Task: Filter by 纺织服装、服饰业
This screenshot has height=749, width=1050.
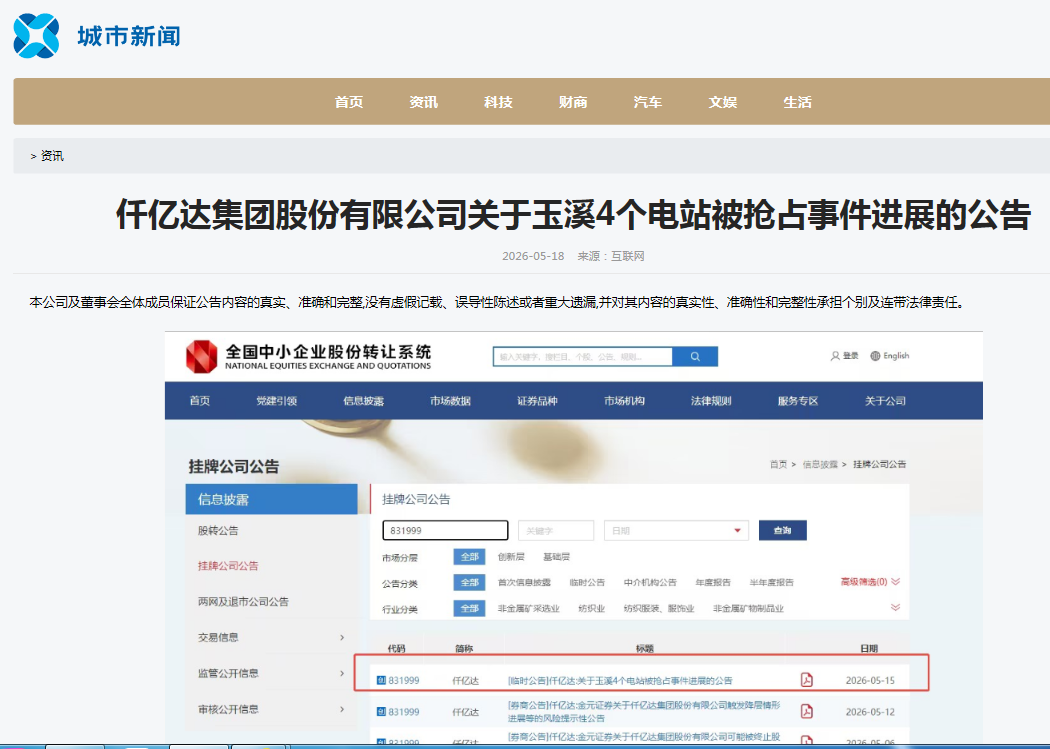Action: pyautogui.click(x=659, y=608)
